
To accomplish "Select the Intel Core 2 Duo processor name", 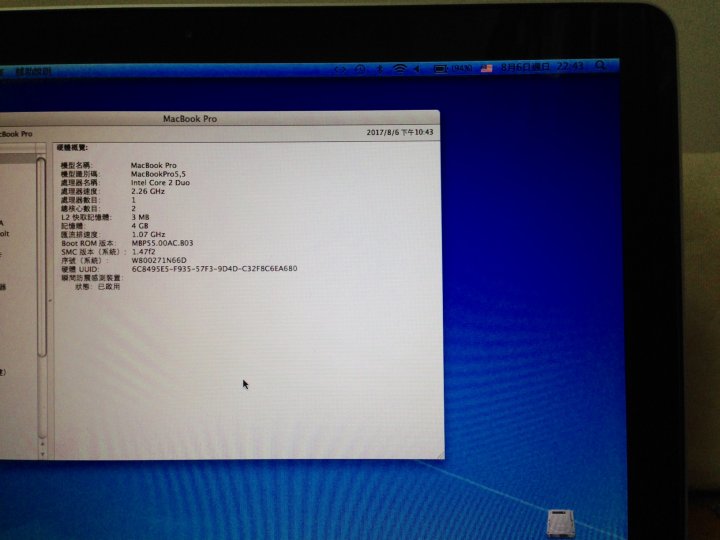I will click(160, 182).
